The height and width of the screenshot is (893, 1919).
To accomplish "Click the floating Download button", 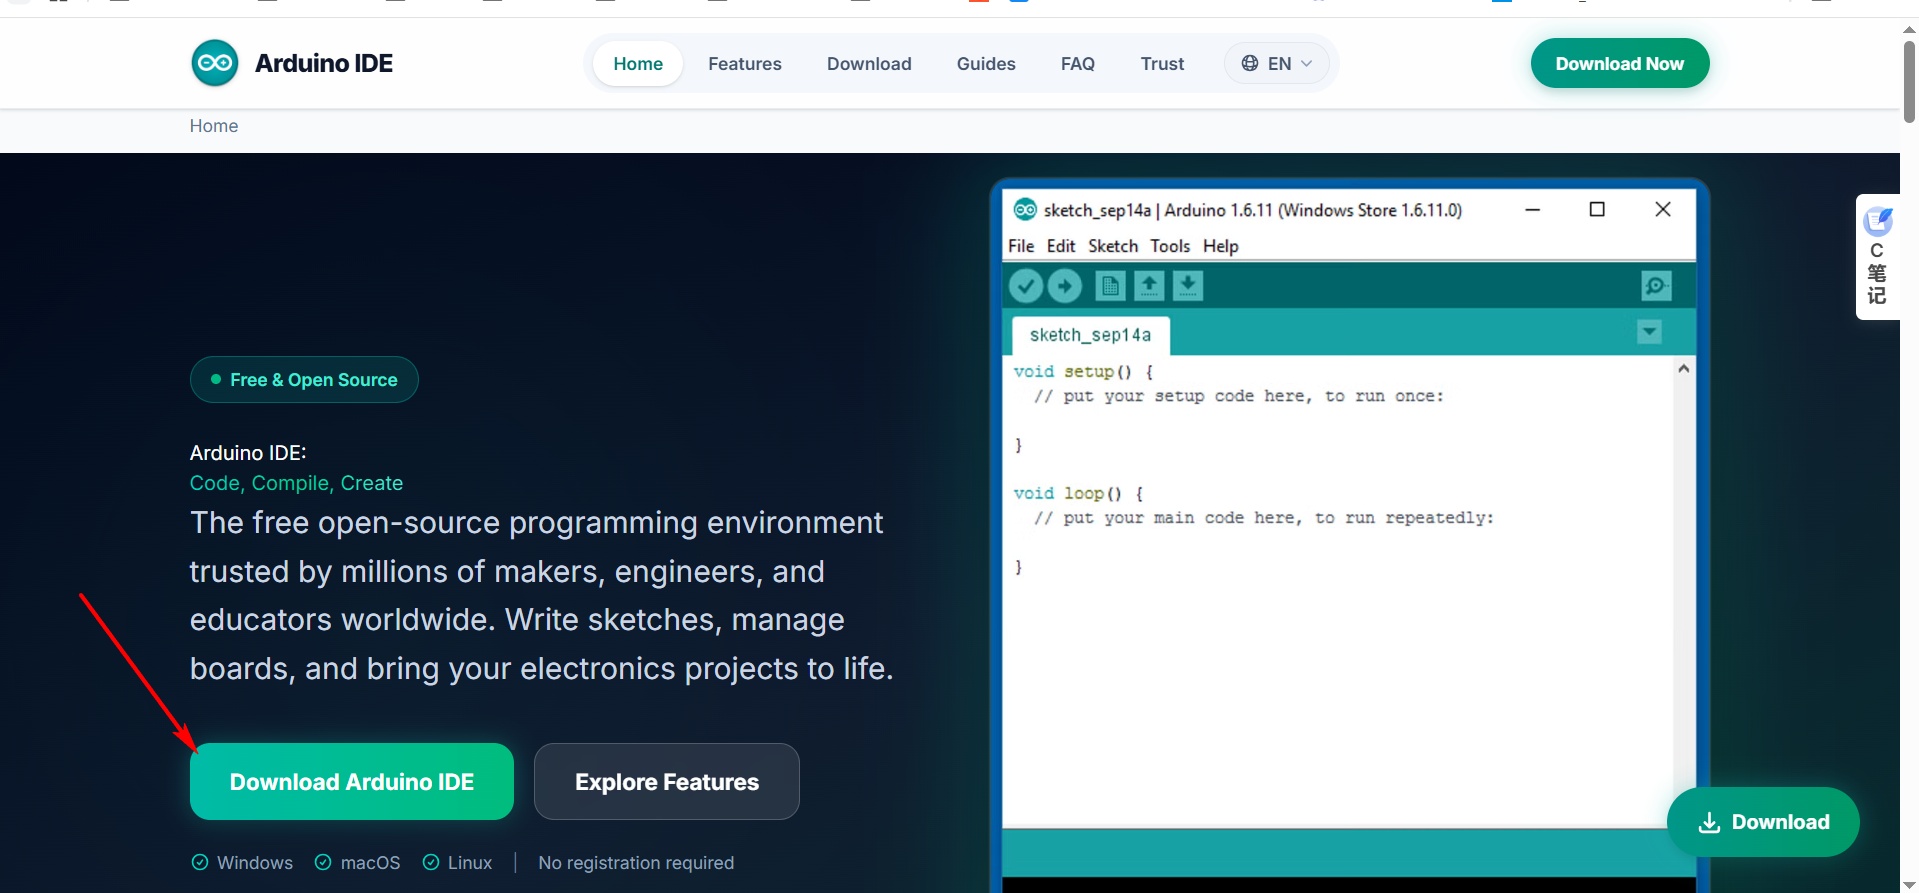I will coord(1763,822).
